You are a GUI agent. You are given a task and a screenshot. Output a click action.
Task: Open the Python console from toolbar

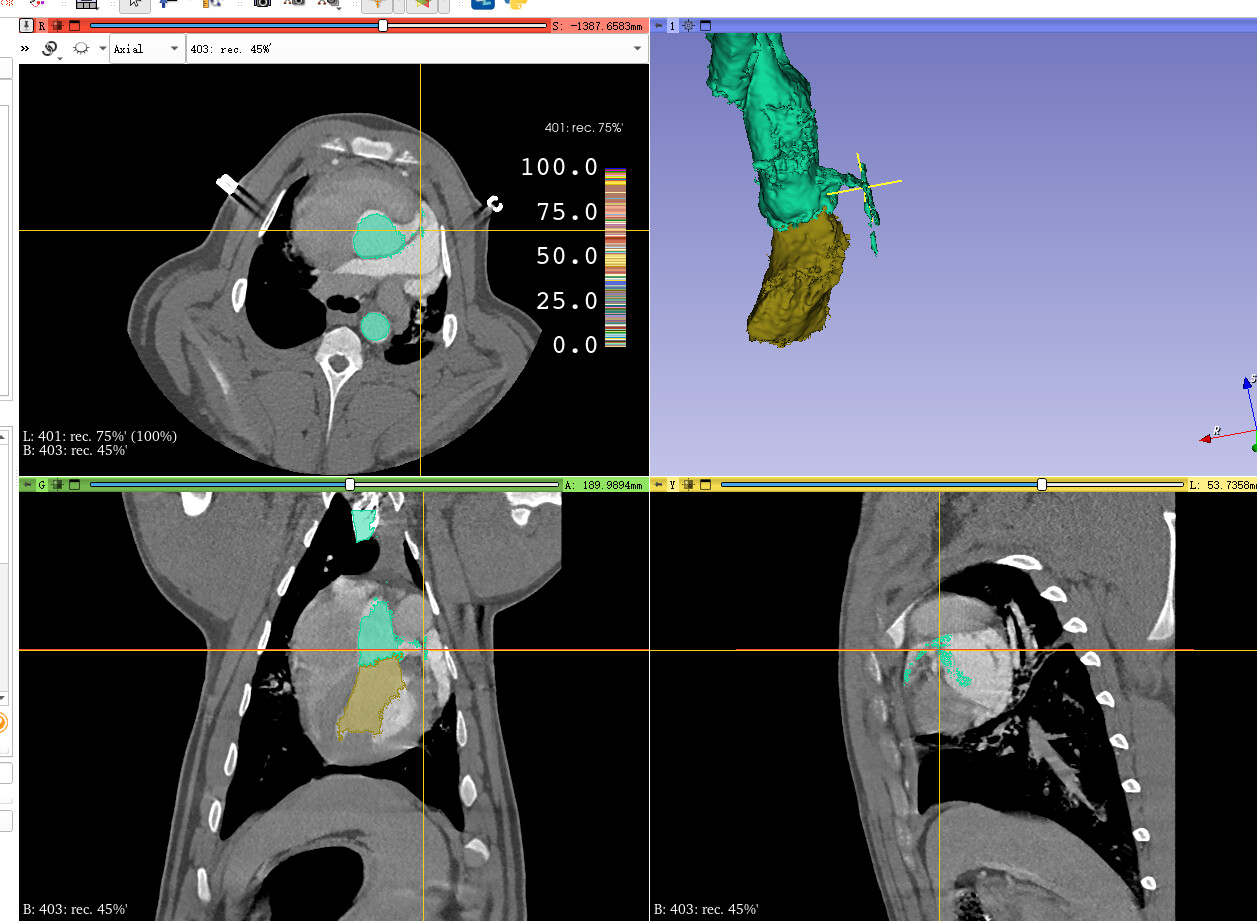(x=516, y=3)
